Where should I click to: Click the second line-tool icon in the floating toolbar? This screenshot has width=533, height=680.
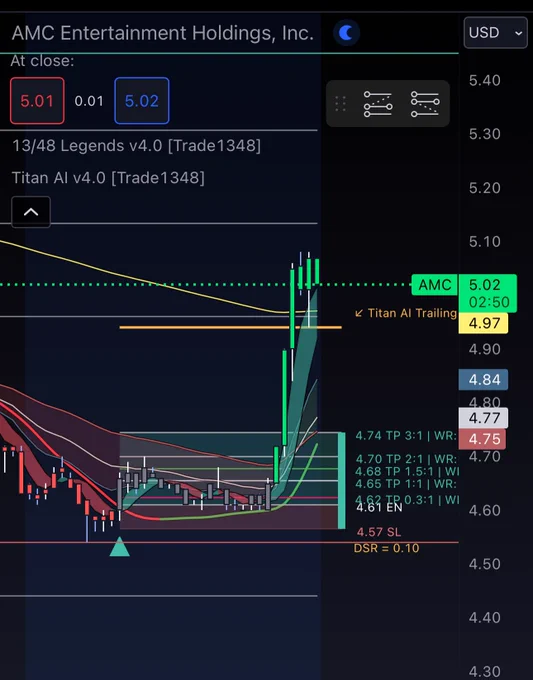click(425, 104)
